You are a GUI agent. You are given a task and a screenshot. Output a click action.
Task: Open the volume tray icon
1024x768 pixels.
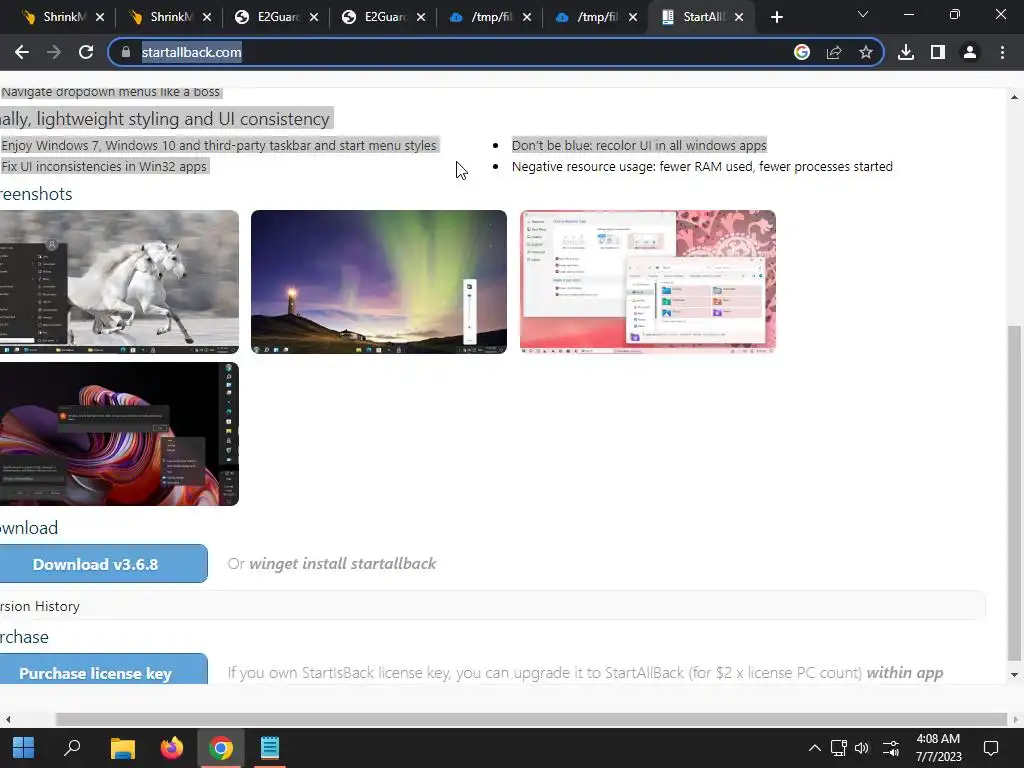[x=862, y=748]
